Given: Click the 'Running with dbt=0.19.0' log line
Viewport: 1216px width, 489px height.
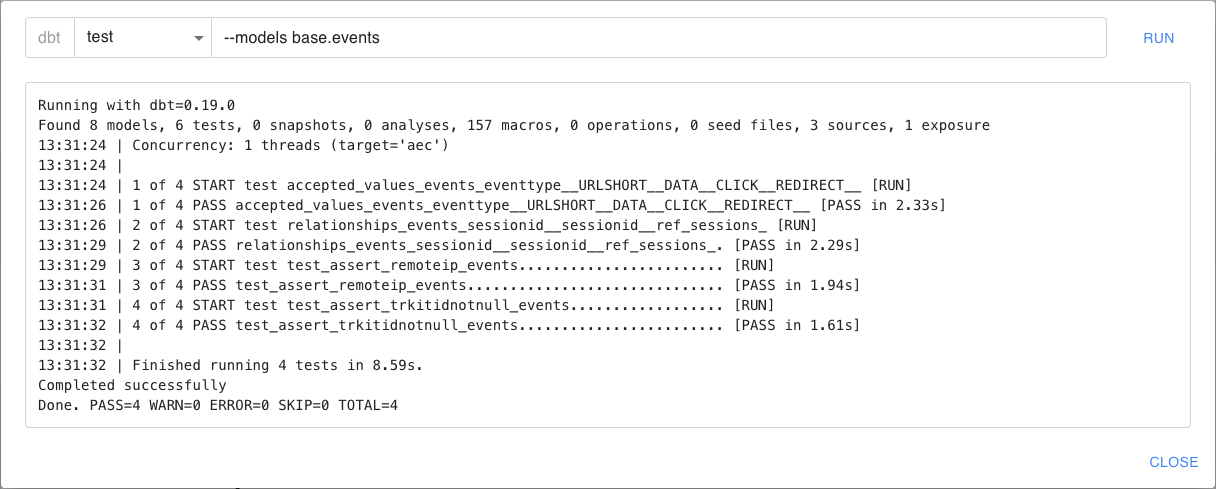Looking at the screenshot, I should click(136, 105).
